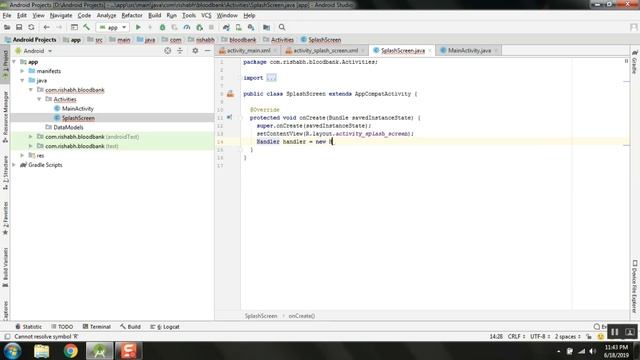
Task: Toggle the read-only lock icon in status bar
Action: 589,337
